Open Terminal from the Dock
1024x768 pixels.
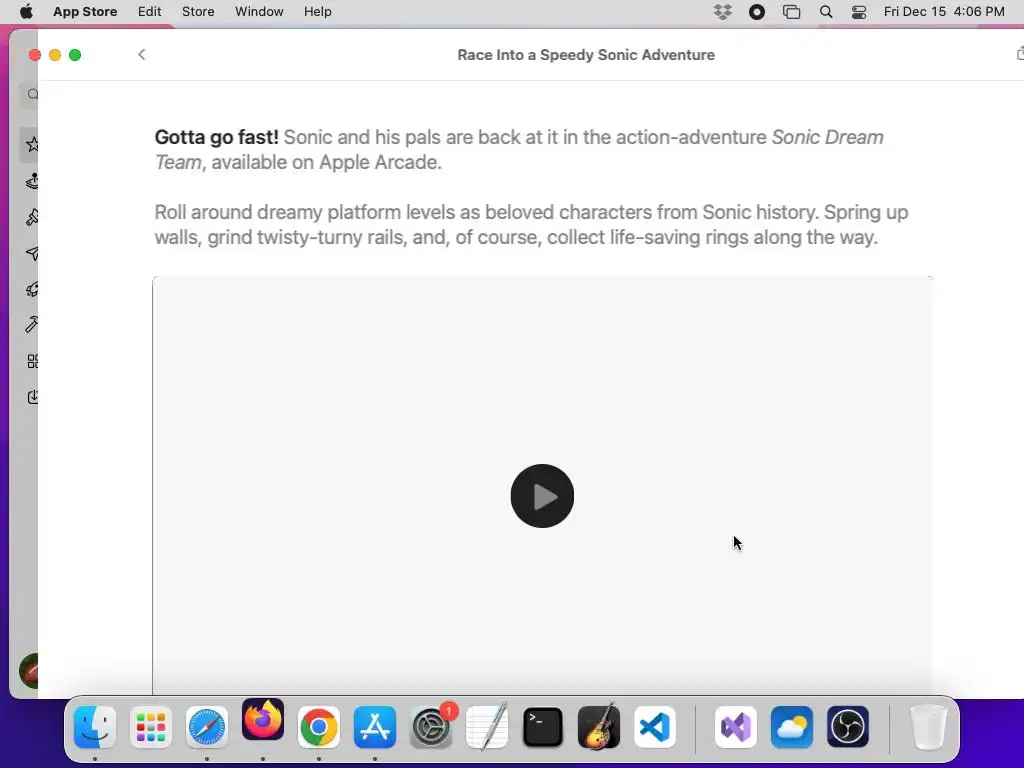[x=543, y=727]
